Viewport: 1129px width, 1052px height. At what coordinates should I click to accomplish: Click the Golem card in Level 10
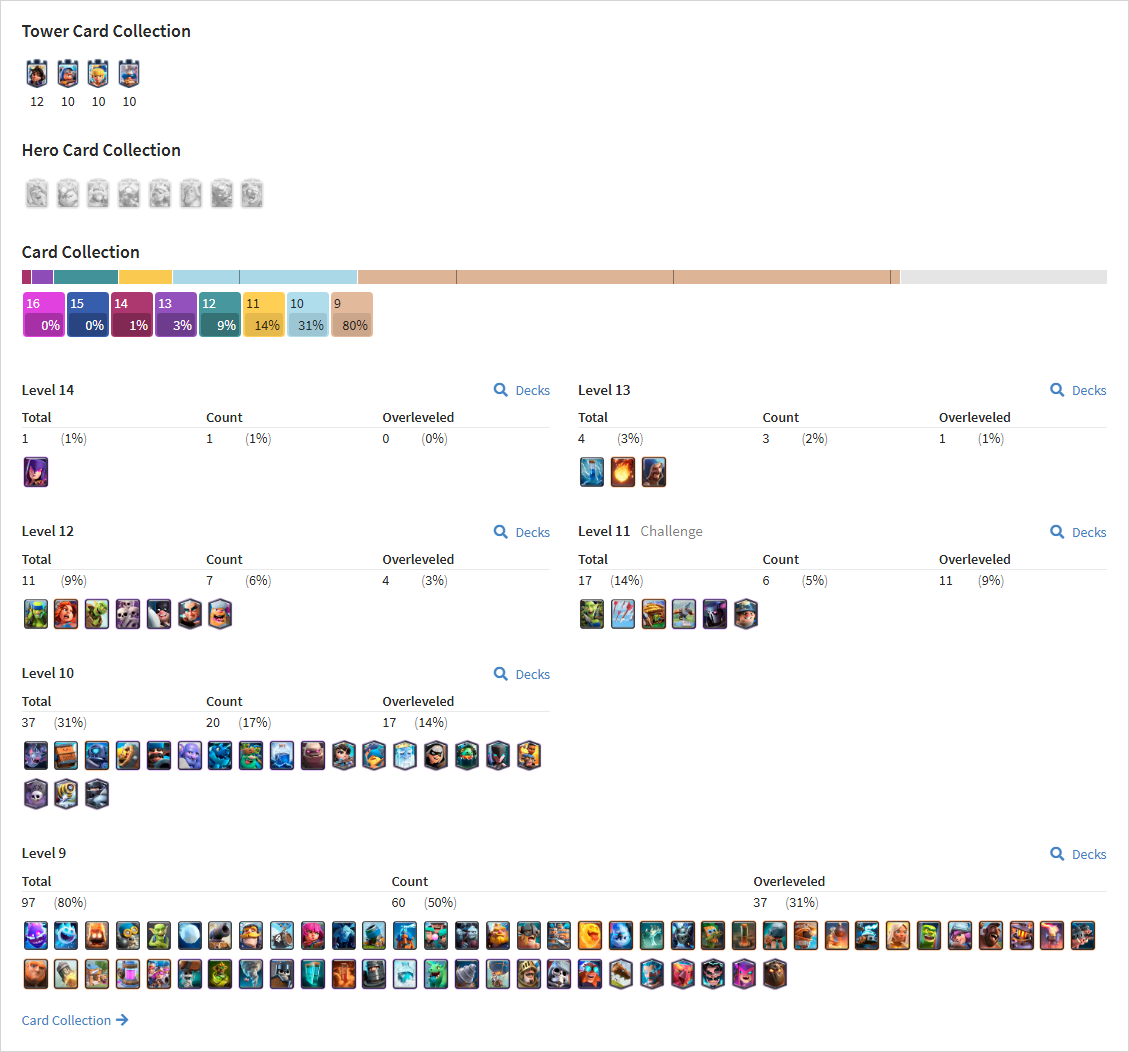[313, 756]
